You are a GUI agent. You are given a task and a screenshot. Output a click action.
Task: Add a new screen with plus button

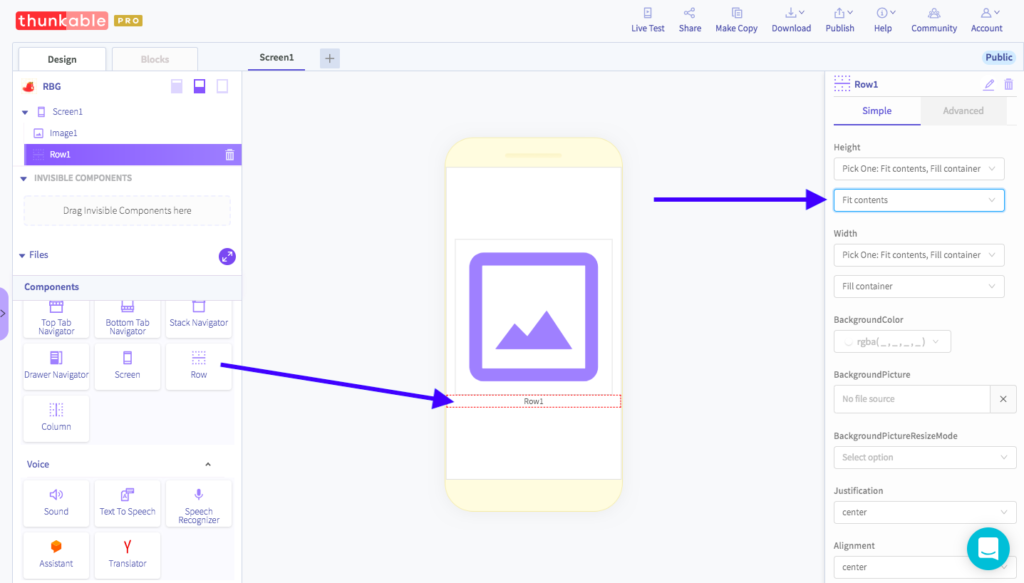pyautogui.click(x=329, y=58)
